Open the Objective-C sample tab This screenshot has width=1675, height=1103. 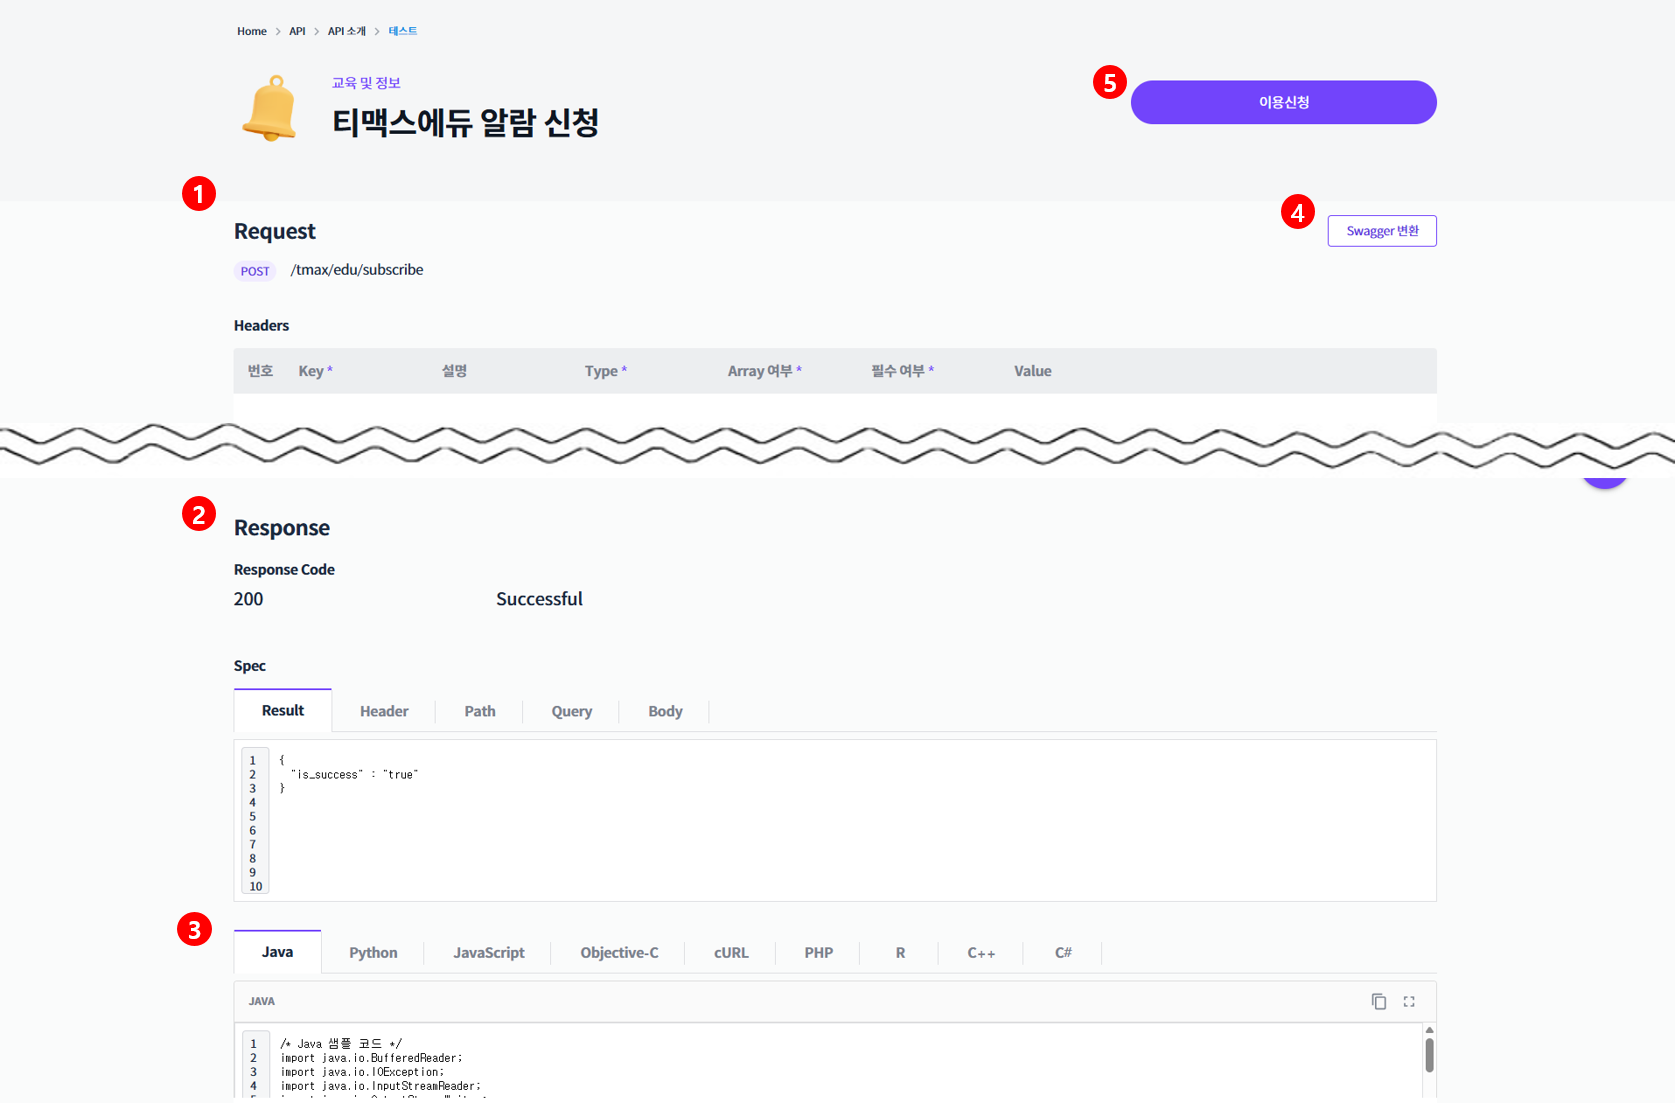coord(619,953)
